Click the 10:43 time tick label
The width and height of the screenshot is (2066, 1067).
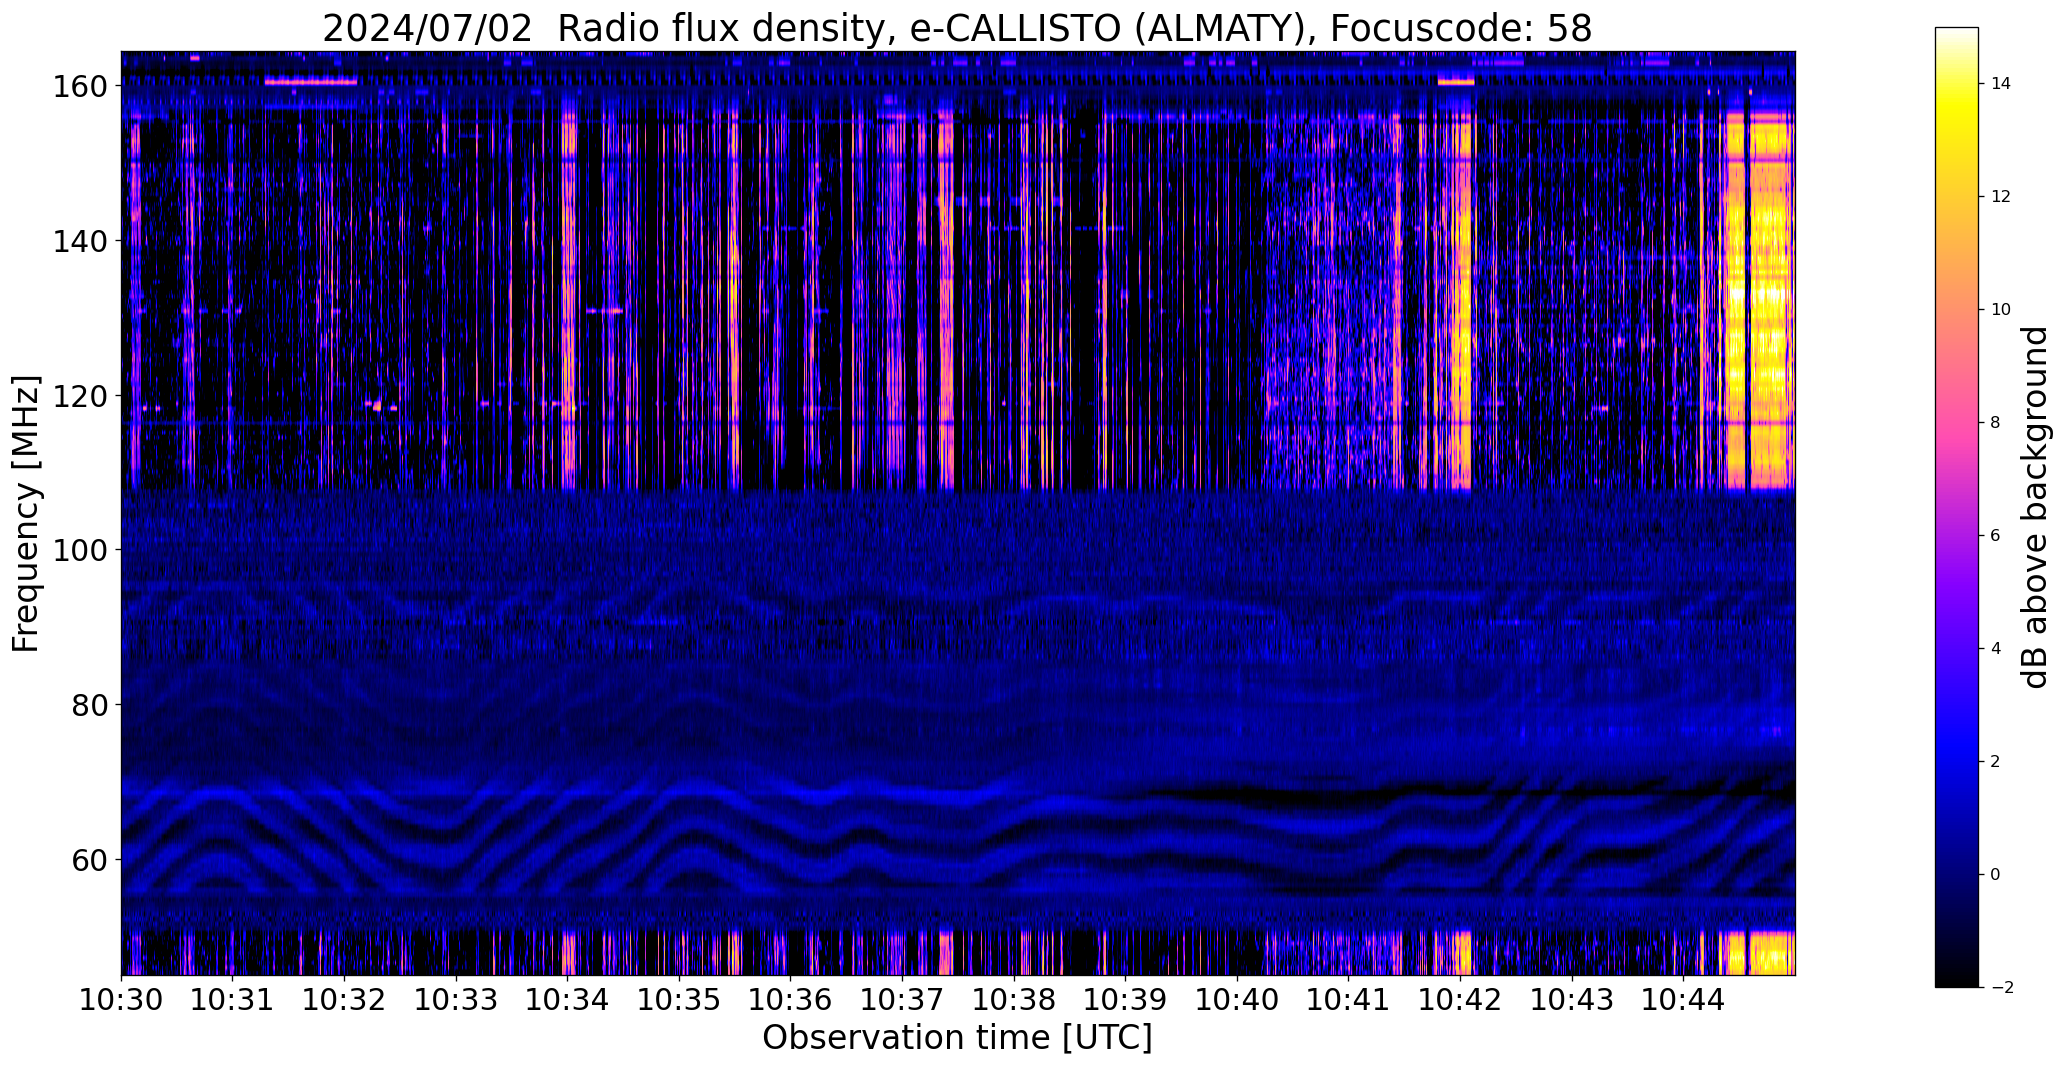[1572, 999]
